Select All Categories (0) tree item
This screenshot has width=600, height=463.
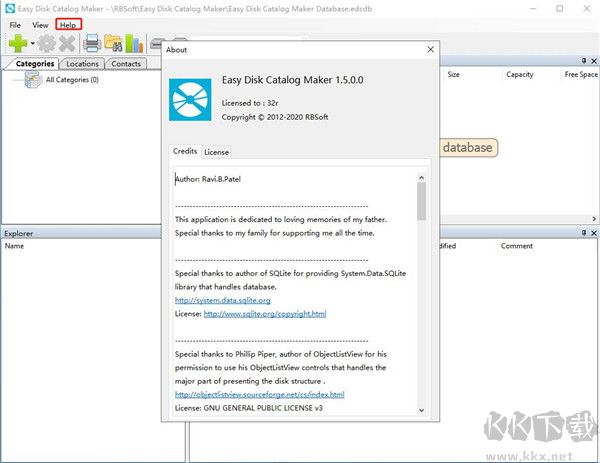[72, 80]
